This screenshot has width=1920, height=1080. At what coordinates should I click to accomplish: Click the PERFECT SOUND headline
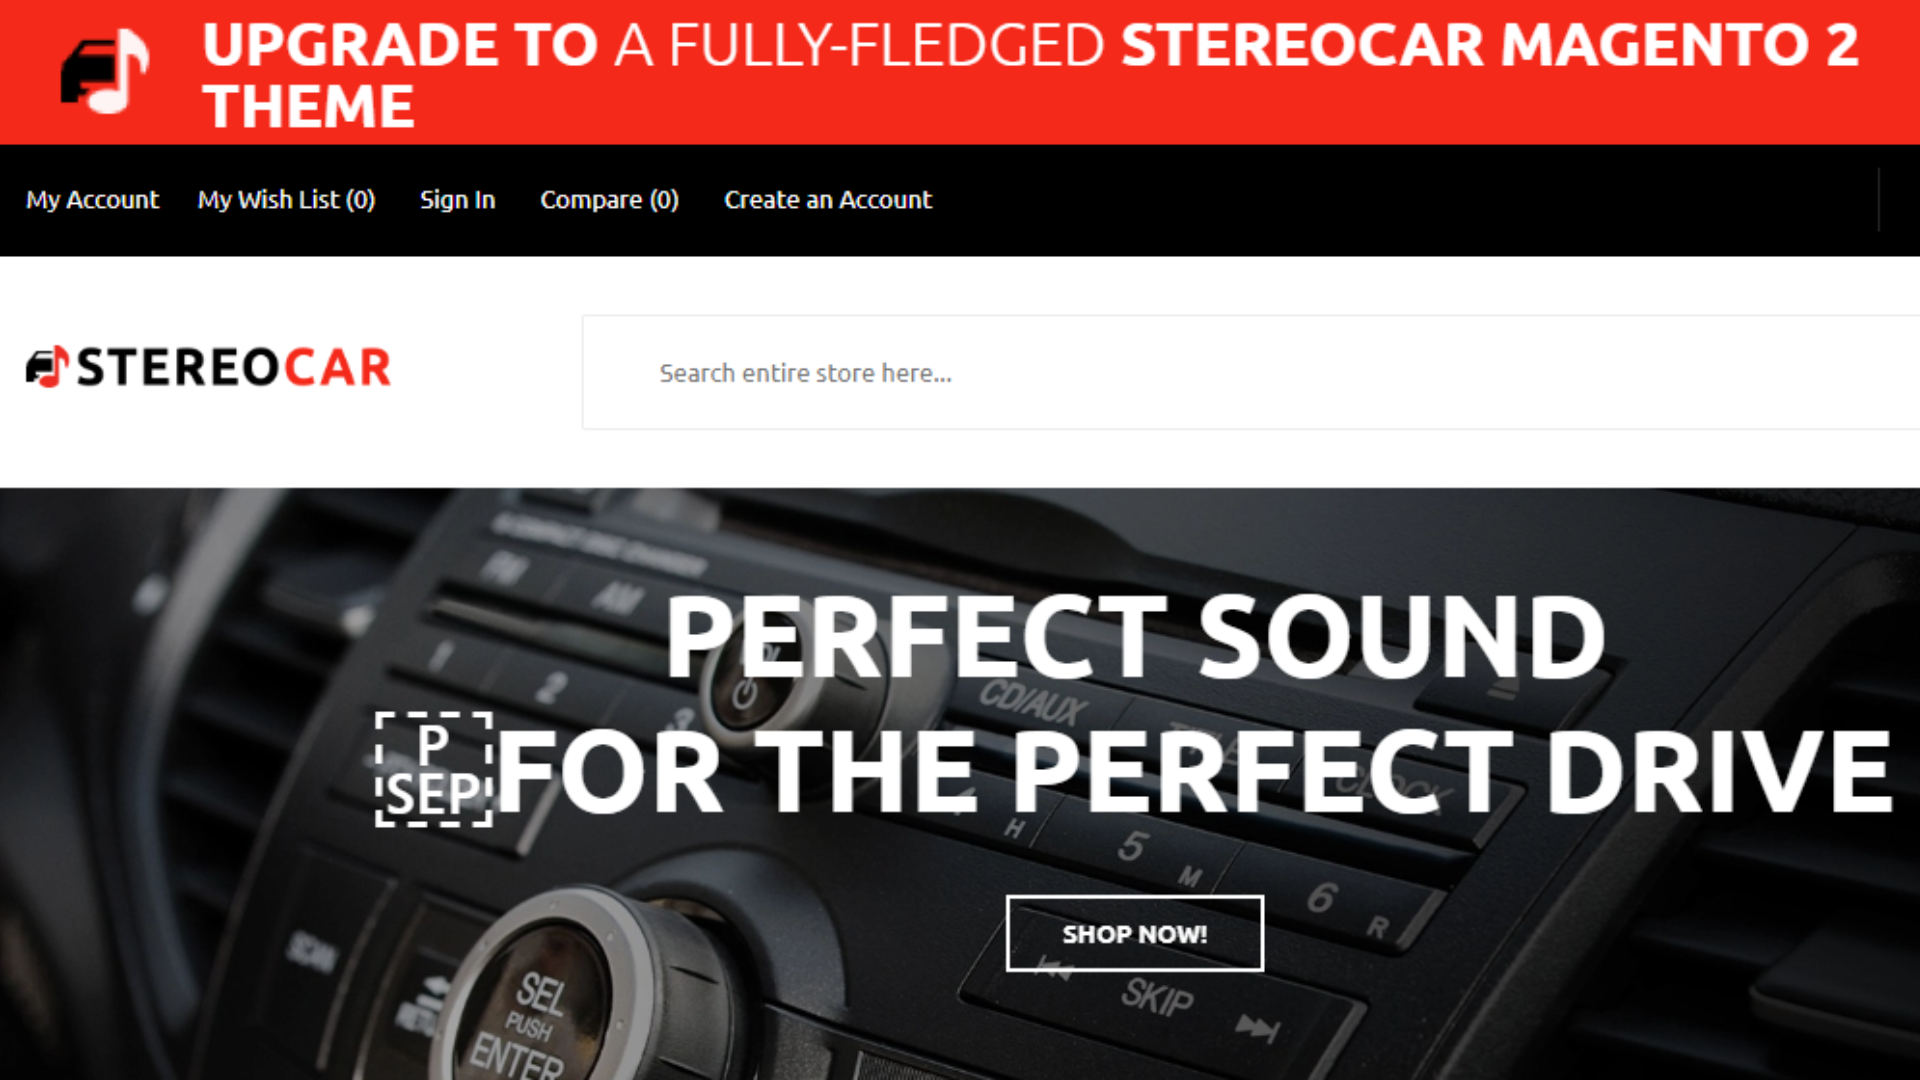[x=1135, y=637]
